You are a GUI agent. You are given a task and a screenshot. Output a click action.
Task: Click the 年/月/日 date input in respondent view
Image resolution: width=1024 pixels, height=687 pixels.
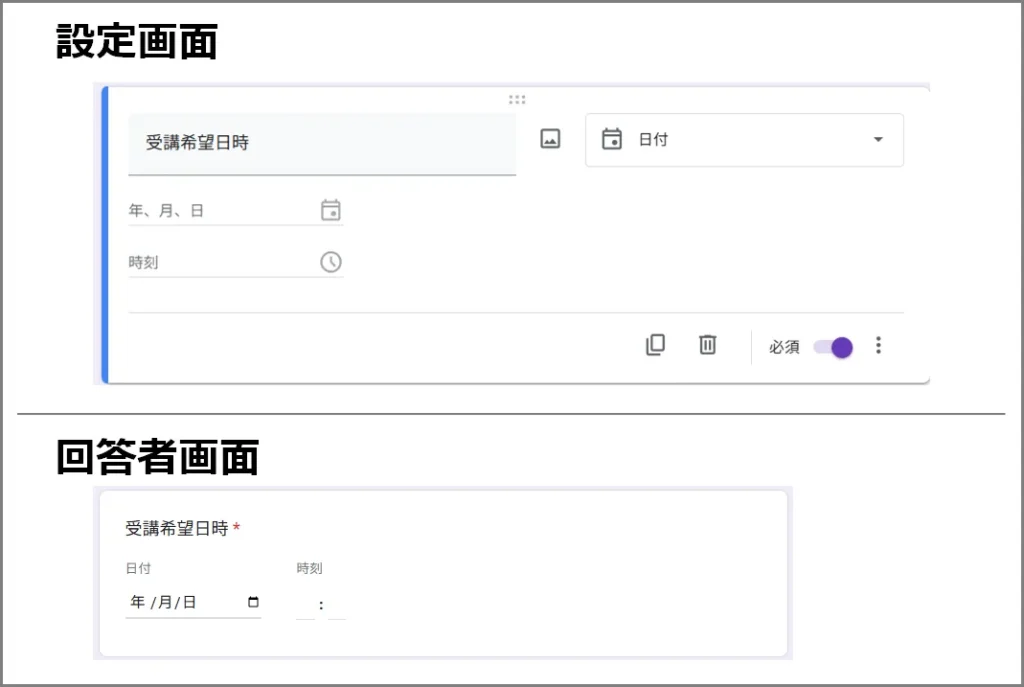point(180,602)
